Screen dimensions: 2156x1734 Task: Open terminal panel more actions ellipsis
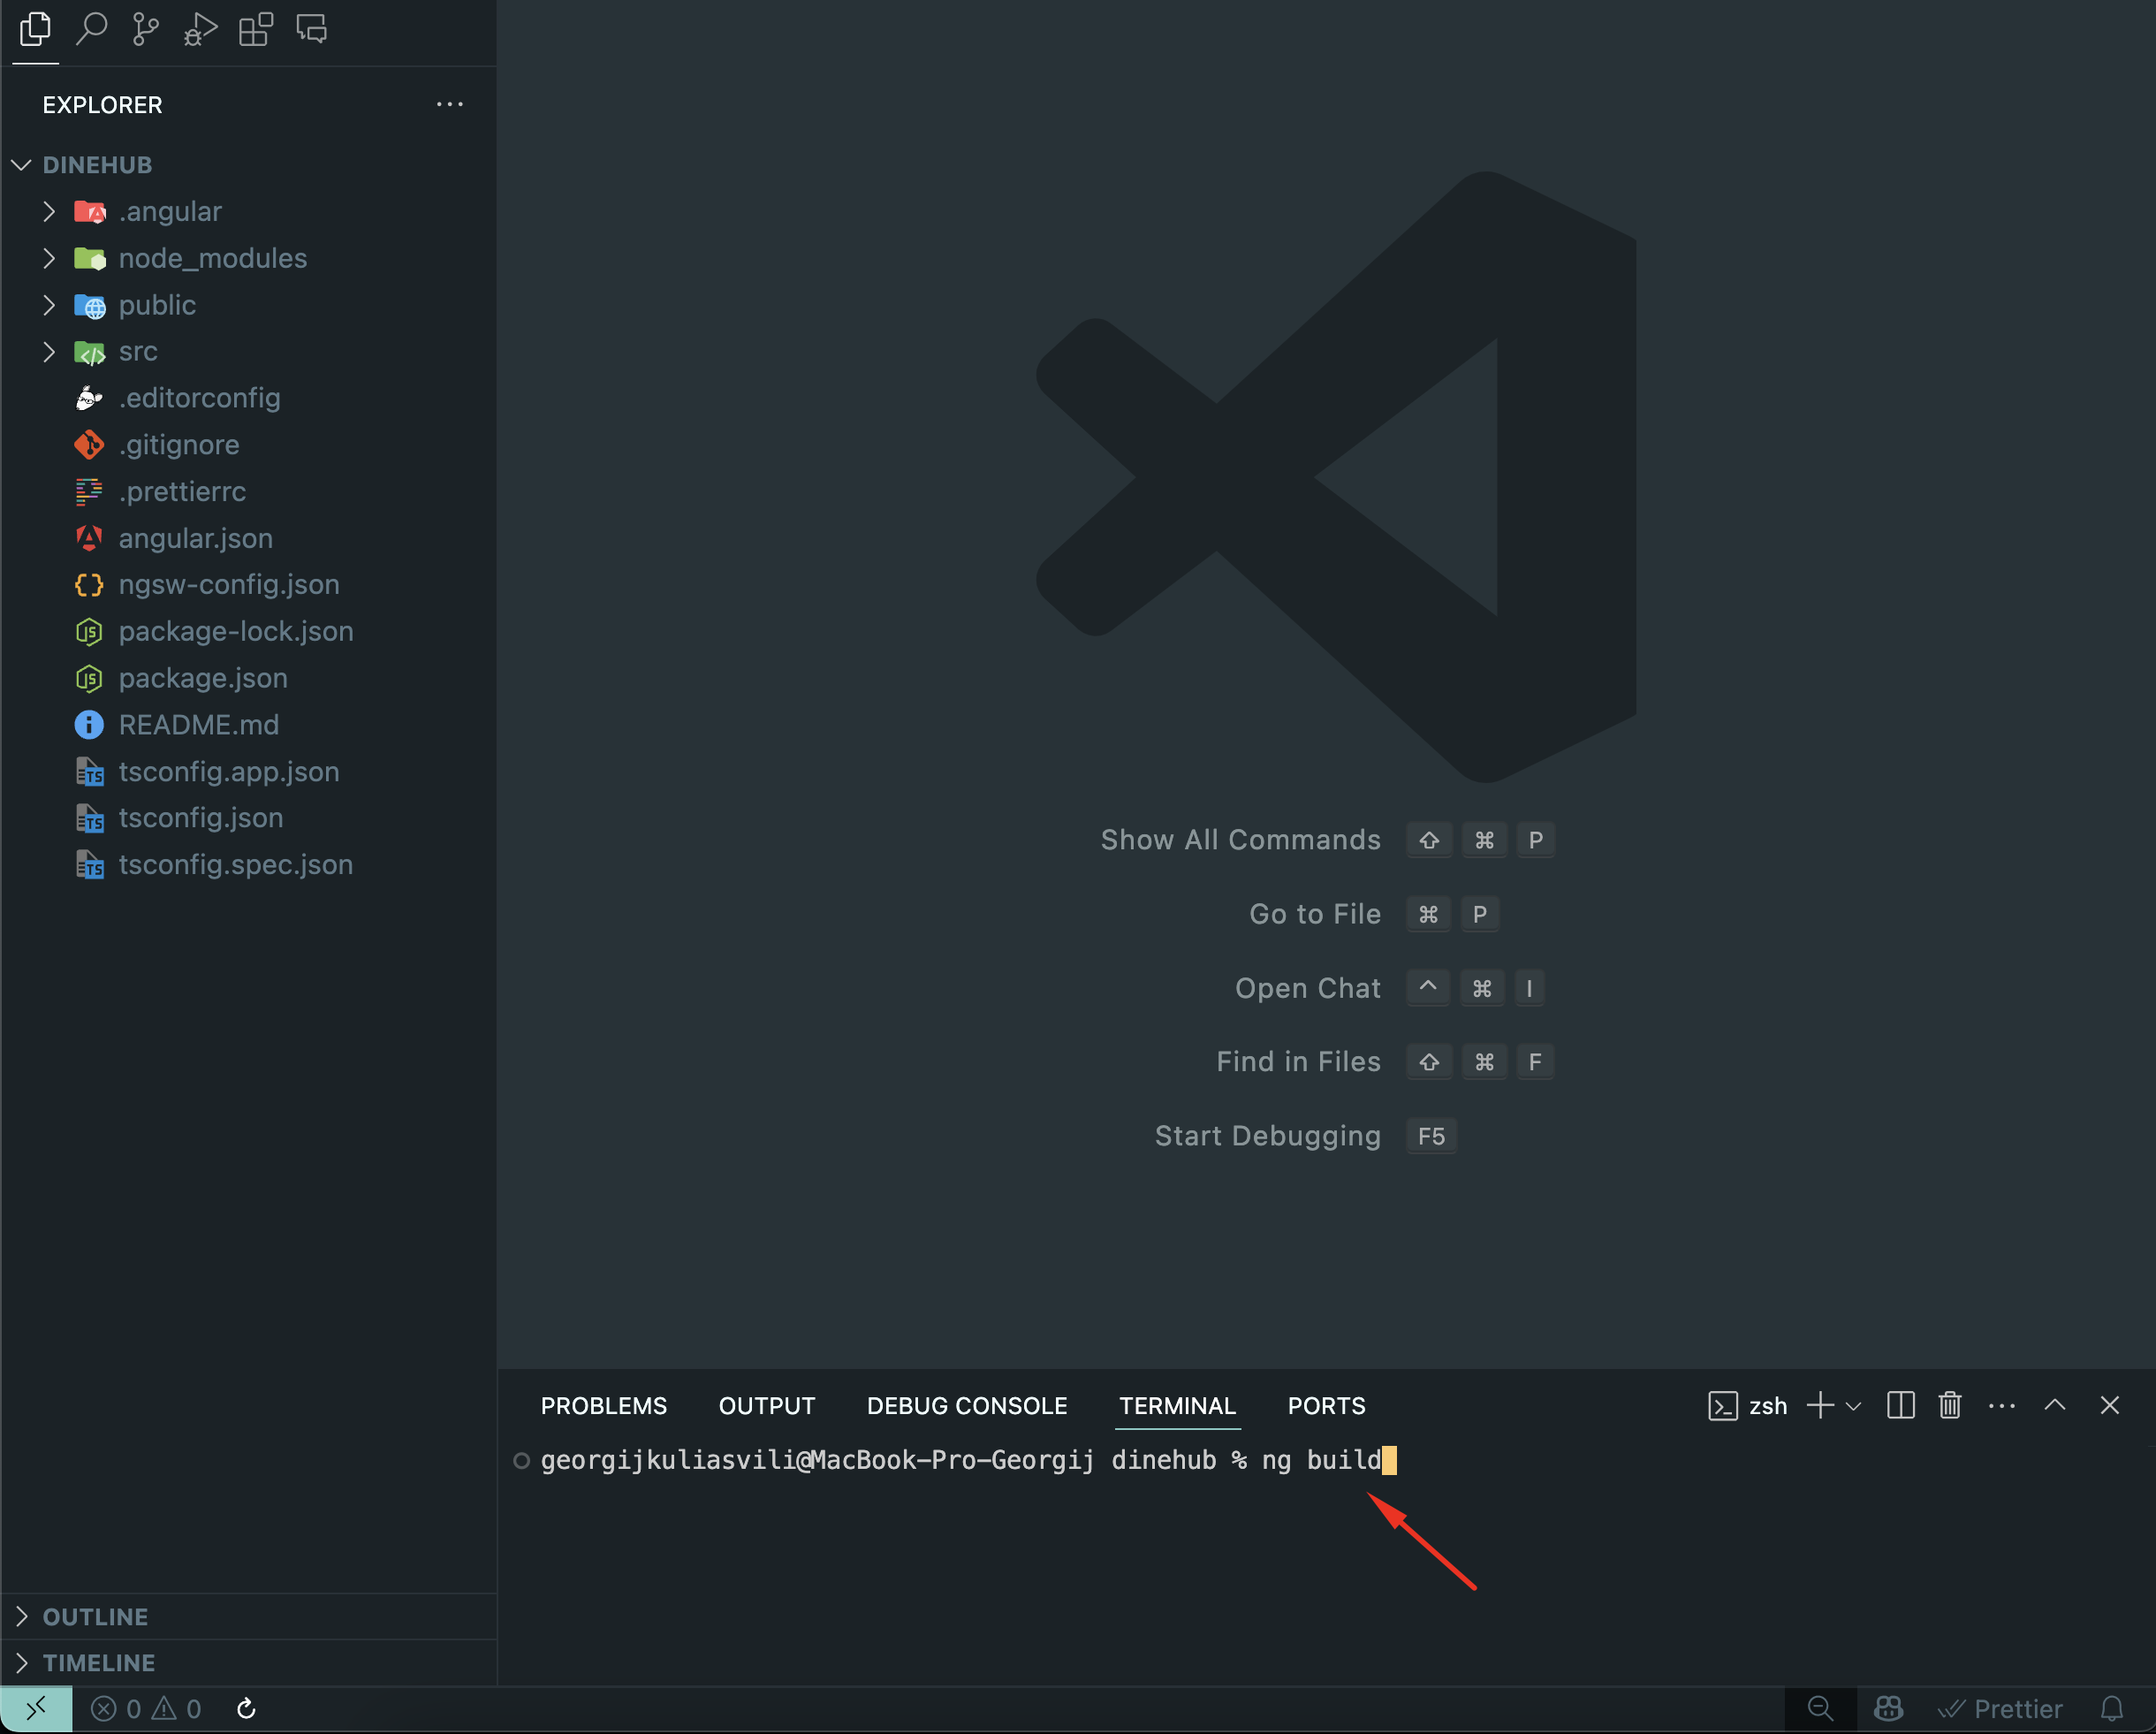click(x=2002, y=1406)
